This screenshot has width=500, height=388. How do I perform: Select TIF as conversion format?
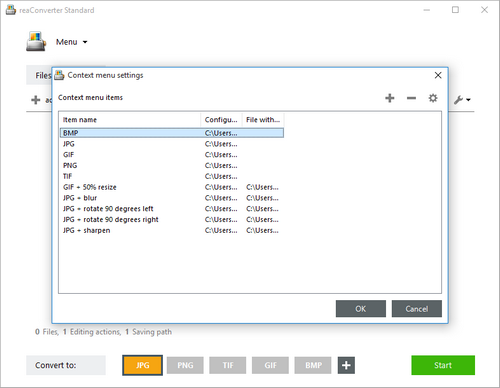pos(228,365)
